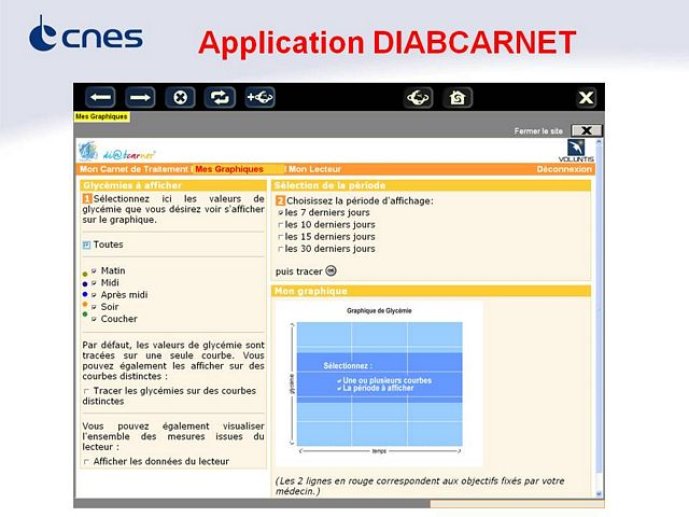
Task: Go back with the left arrow button
Action: click(101, 98)
